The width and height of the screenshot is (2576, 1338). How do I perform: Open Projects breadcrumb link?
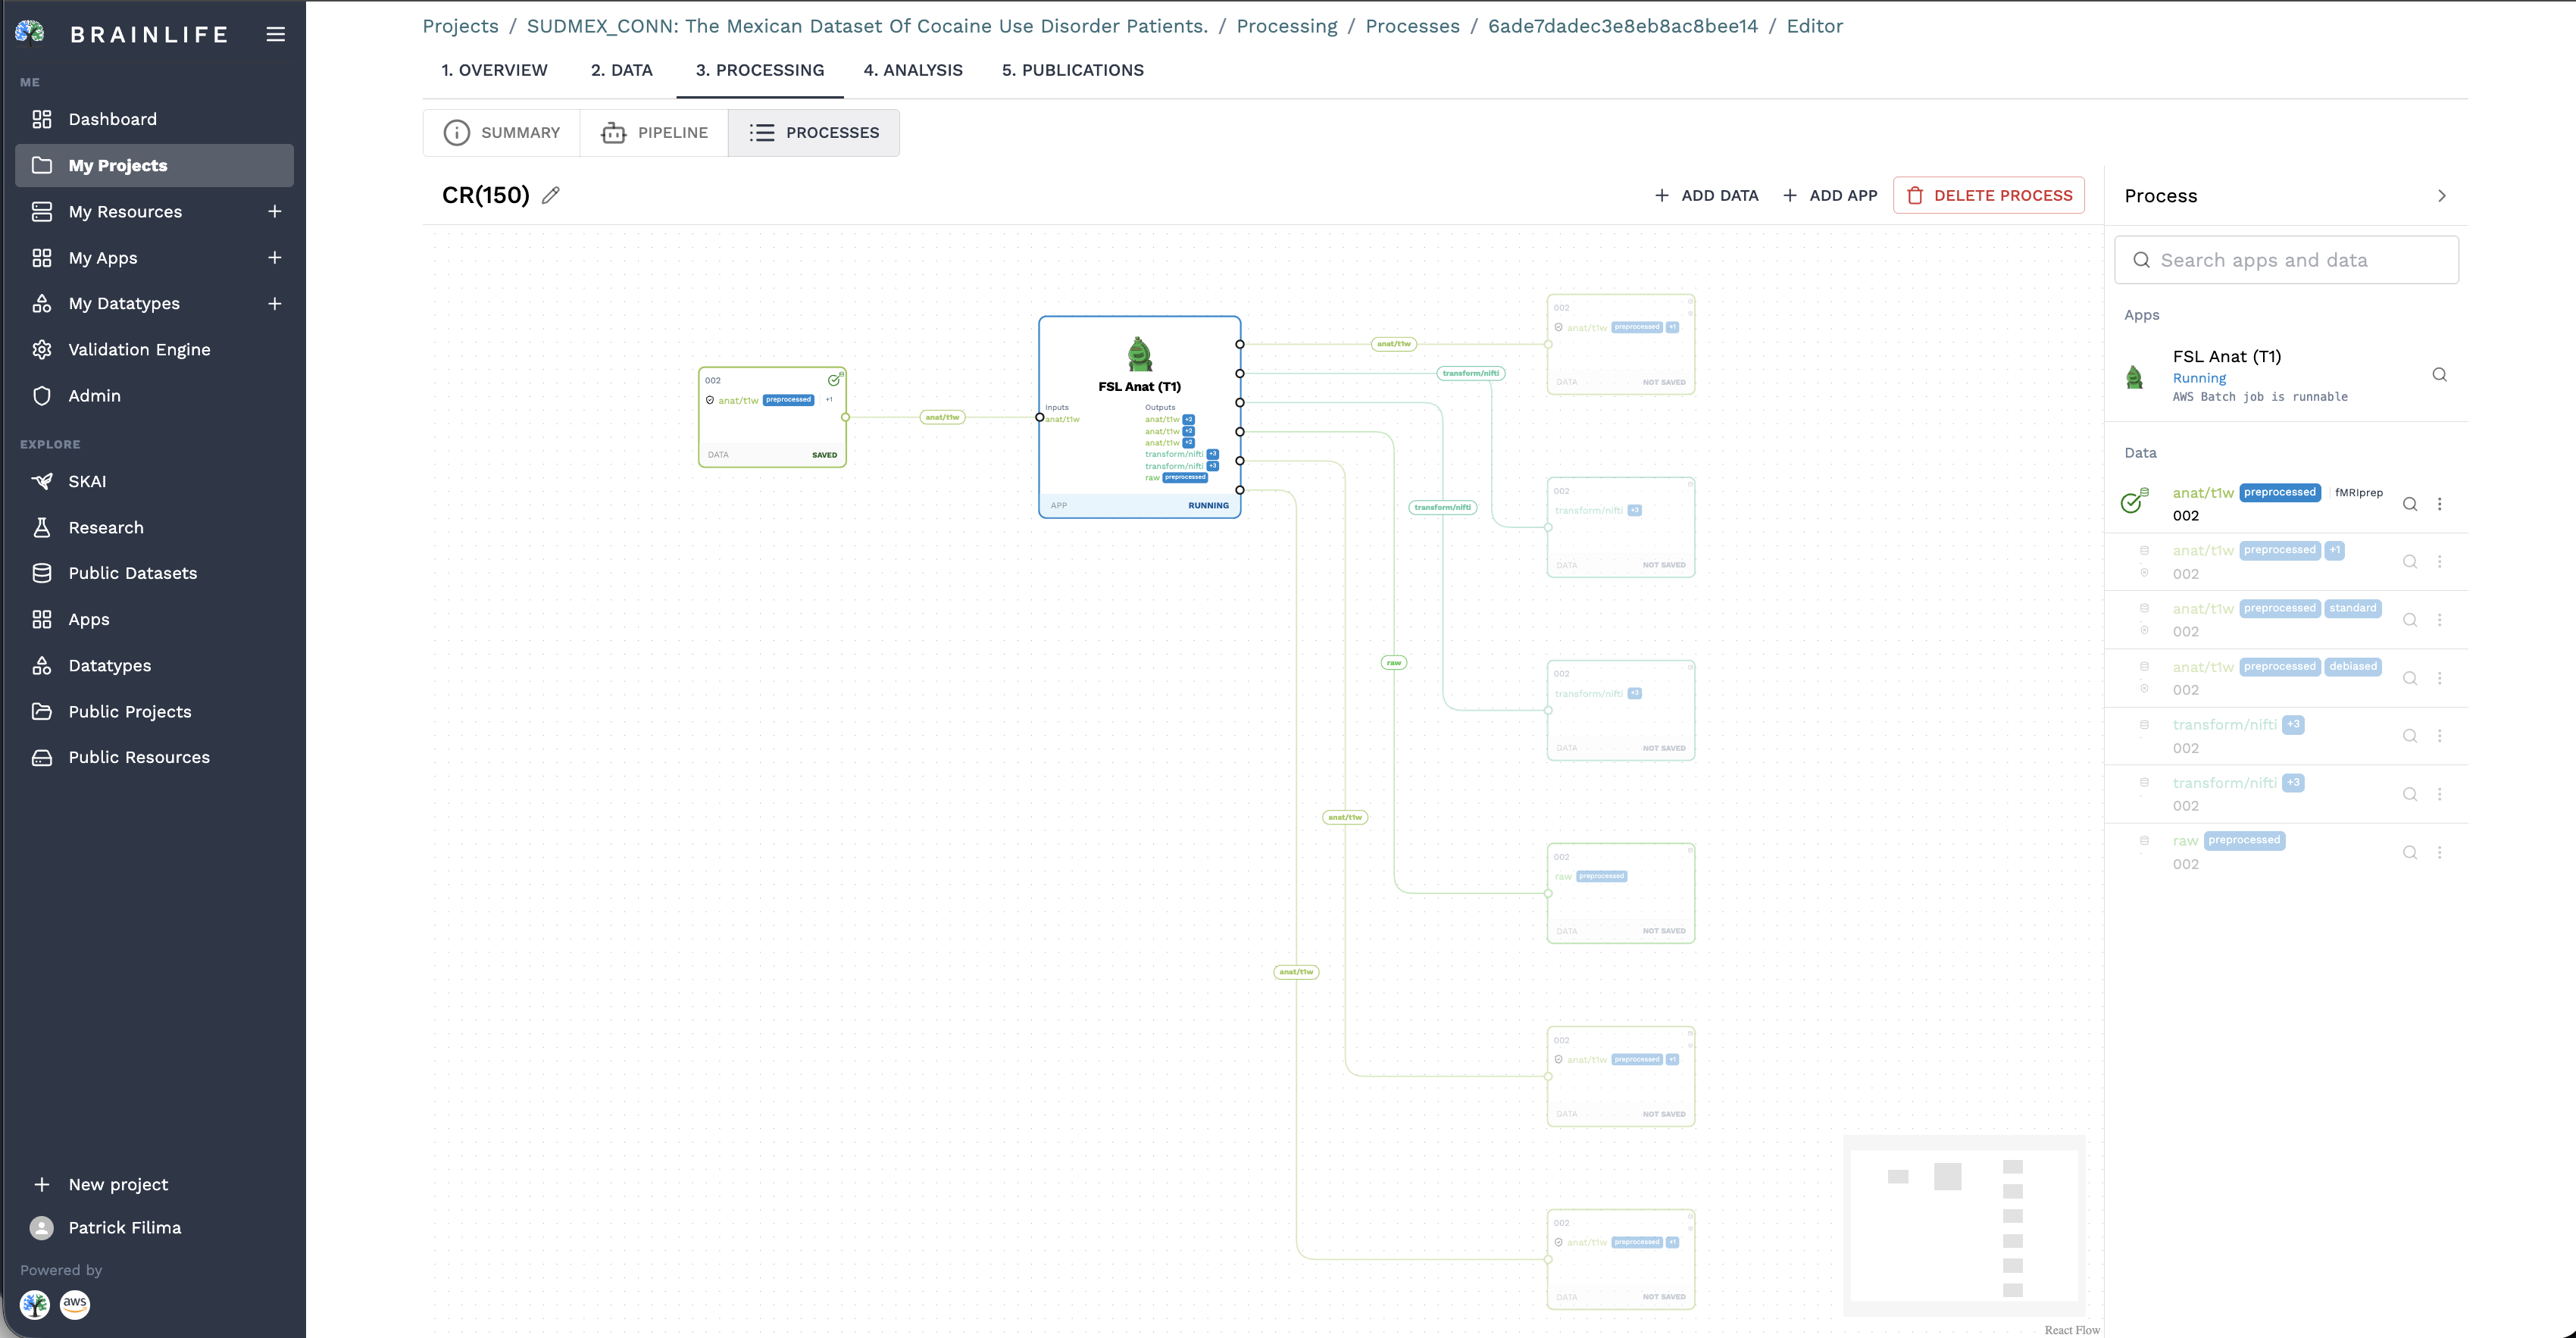point(460,26)
